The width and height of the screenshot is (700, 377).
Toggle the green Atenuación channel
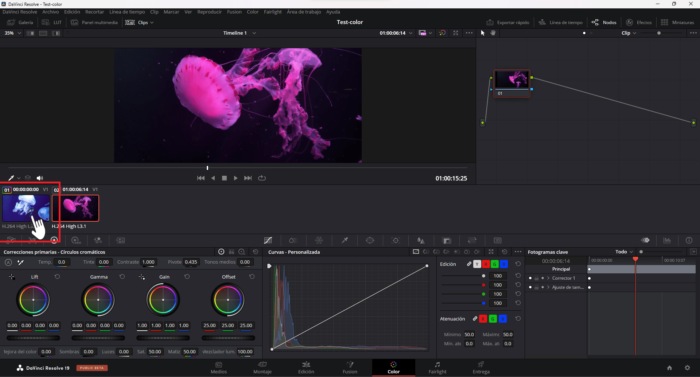pos(492,319)
